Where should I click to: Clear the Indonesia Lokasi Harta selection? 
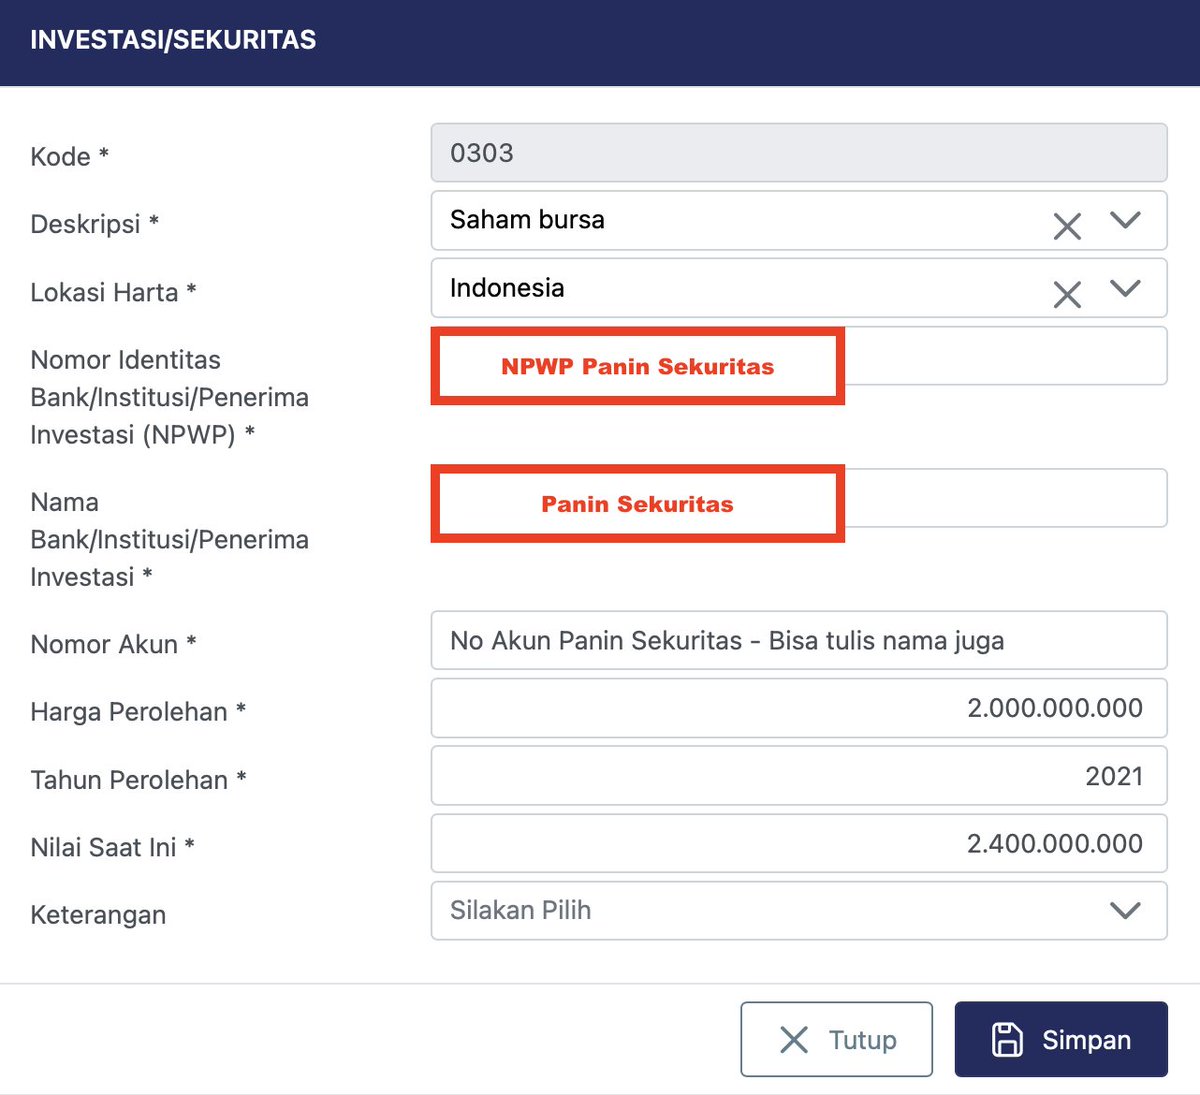click(1067, 294)
